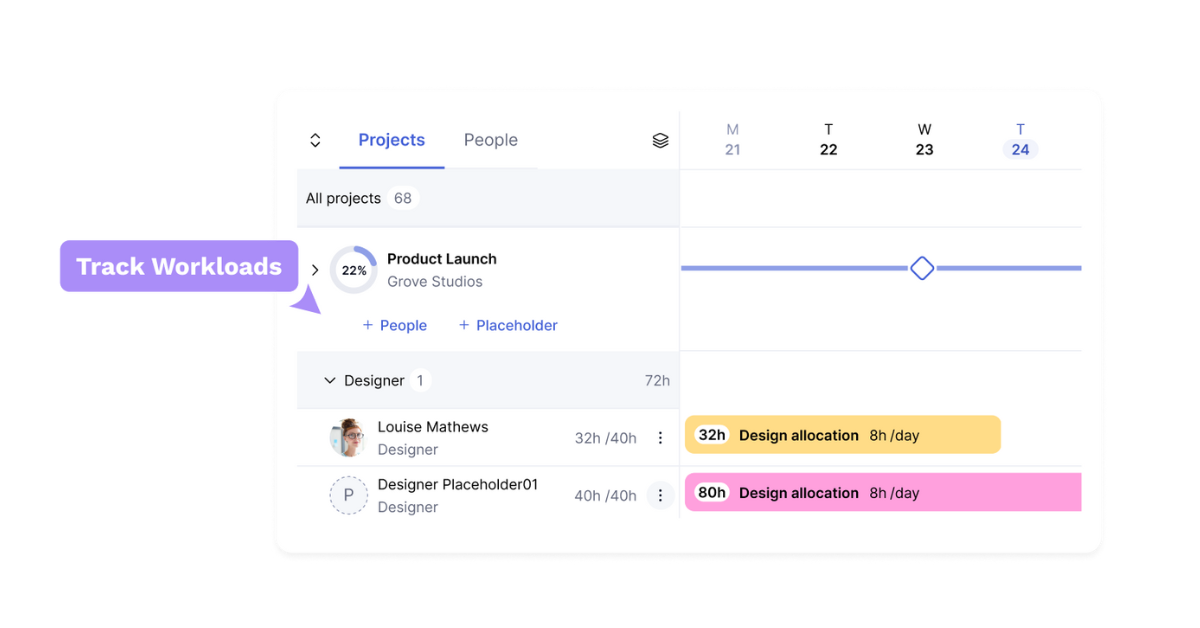This screenshot has width=1200, height=628.
Task: Click the layers stack icon
Action: coord(660,141)
